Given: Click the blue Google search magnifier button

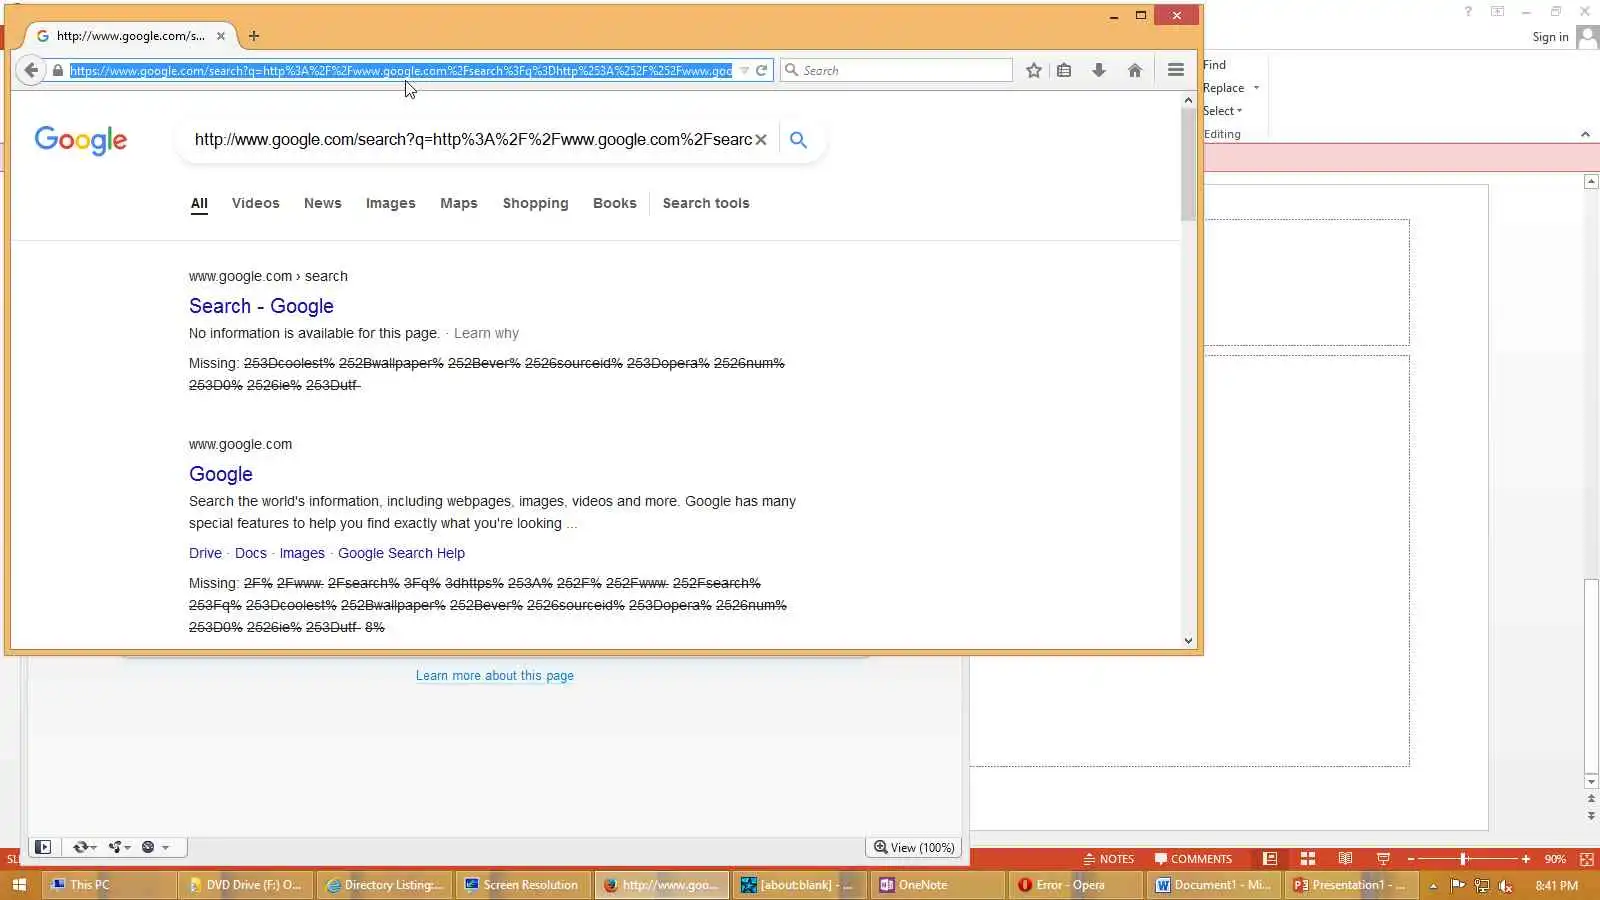Looking at the screenshot, I should pyautogui.click(x=798, y=140).
